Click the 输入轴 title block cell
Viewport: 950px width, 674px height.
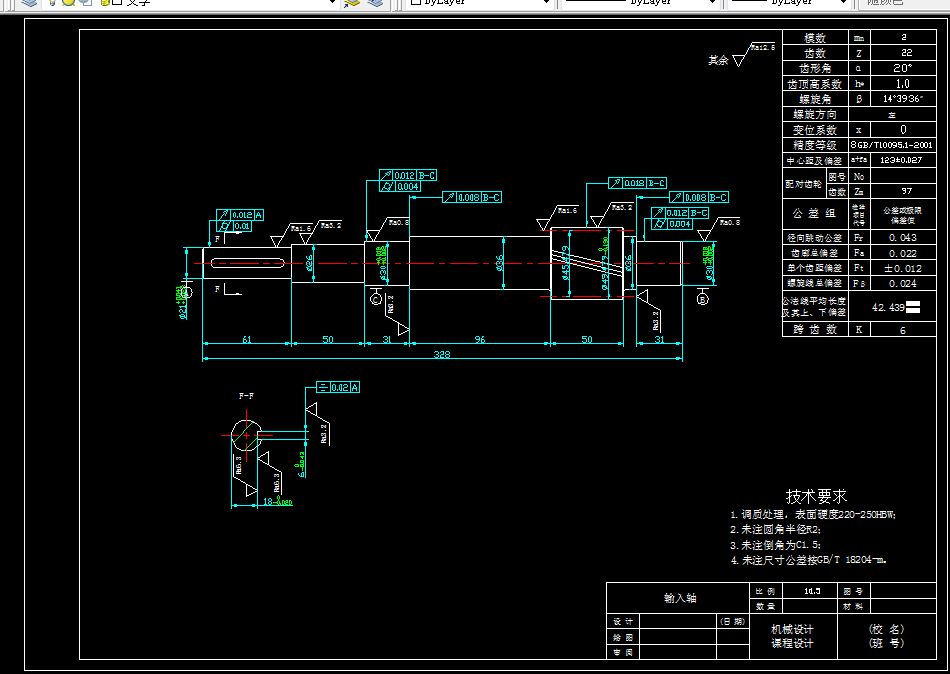coord(680,598)
